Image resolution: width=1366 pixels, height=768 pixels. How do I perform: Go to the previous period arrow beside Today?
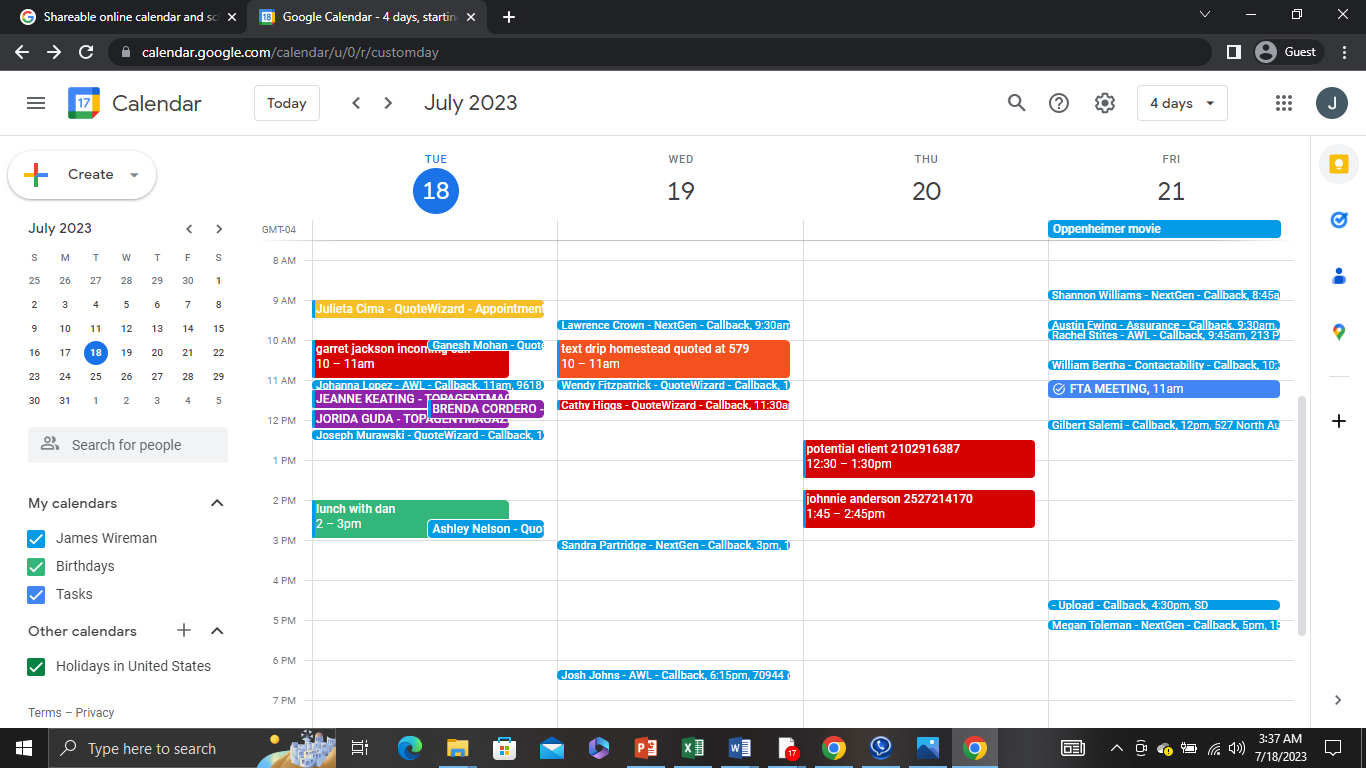click(356, 103)
